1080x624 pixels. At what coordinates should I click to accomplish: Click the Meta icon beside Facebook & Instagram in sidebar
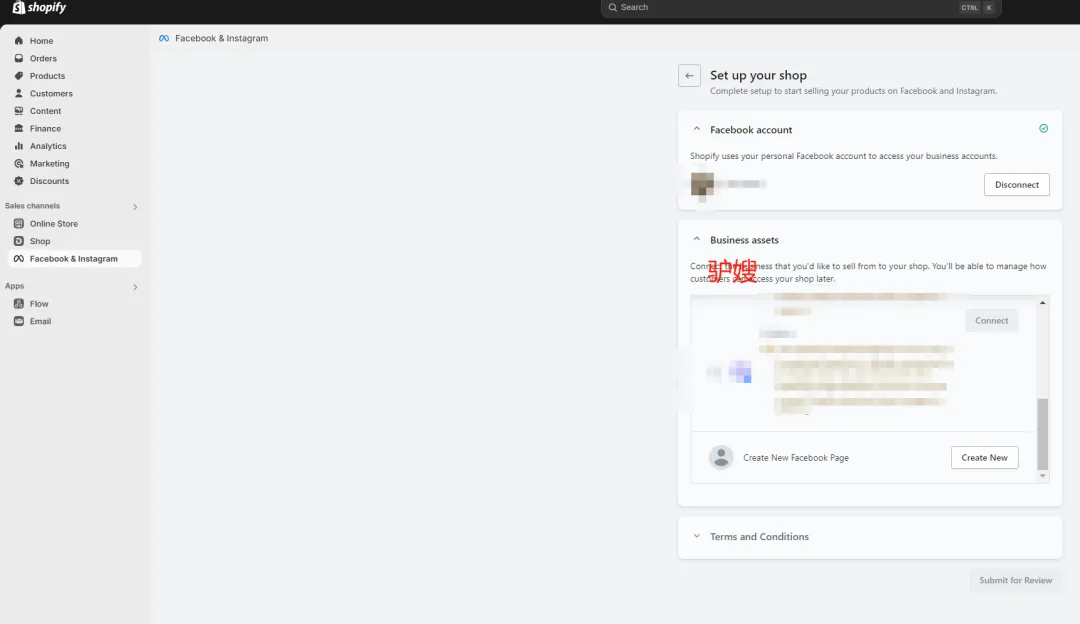(19, 258)
